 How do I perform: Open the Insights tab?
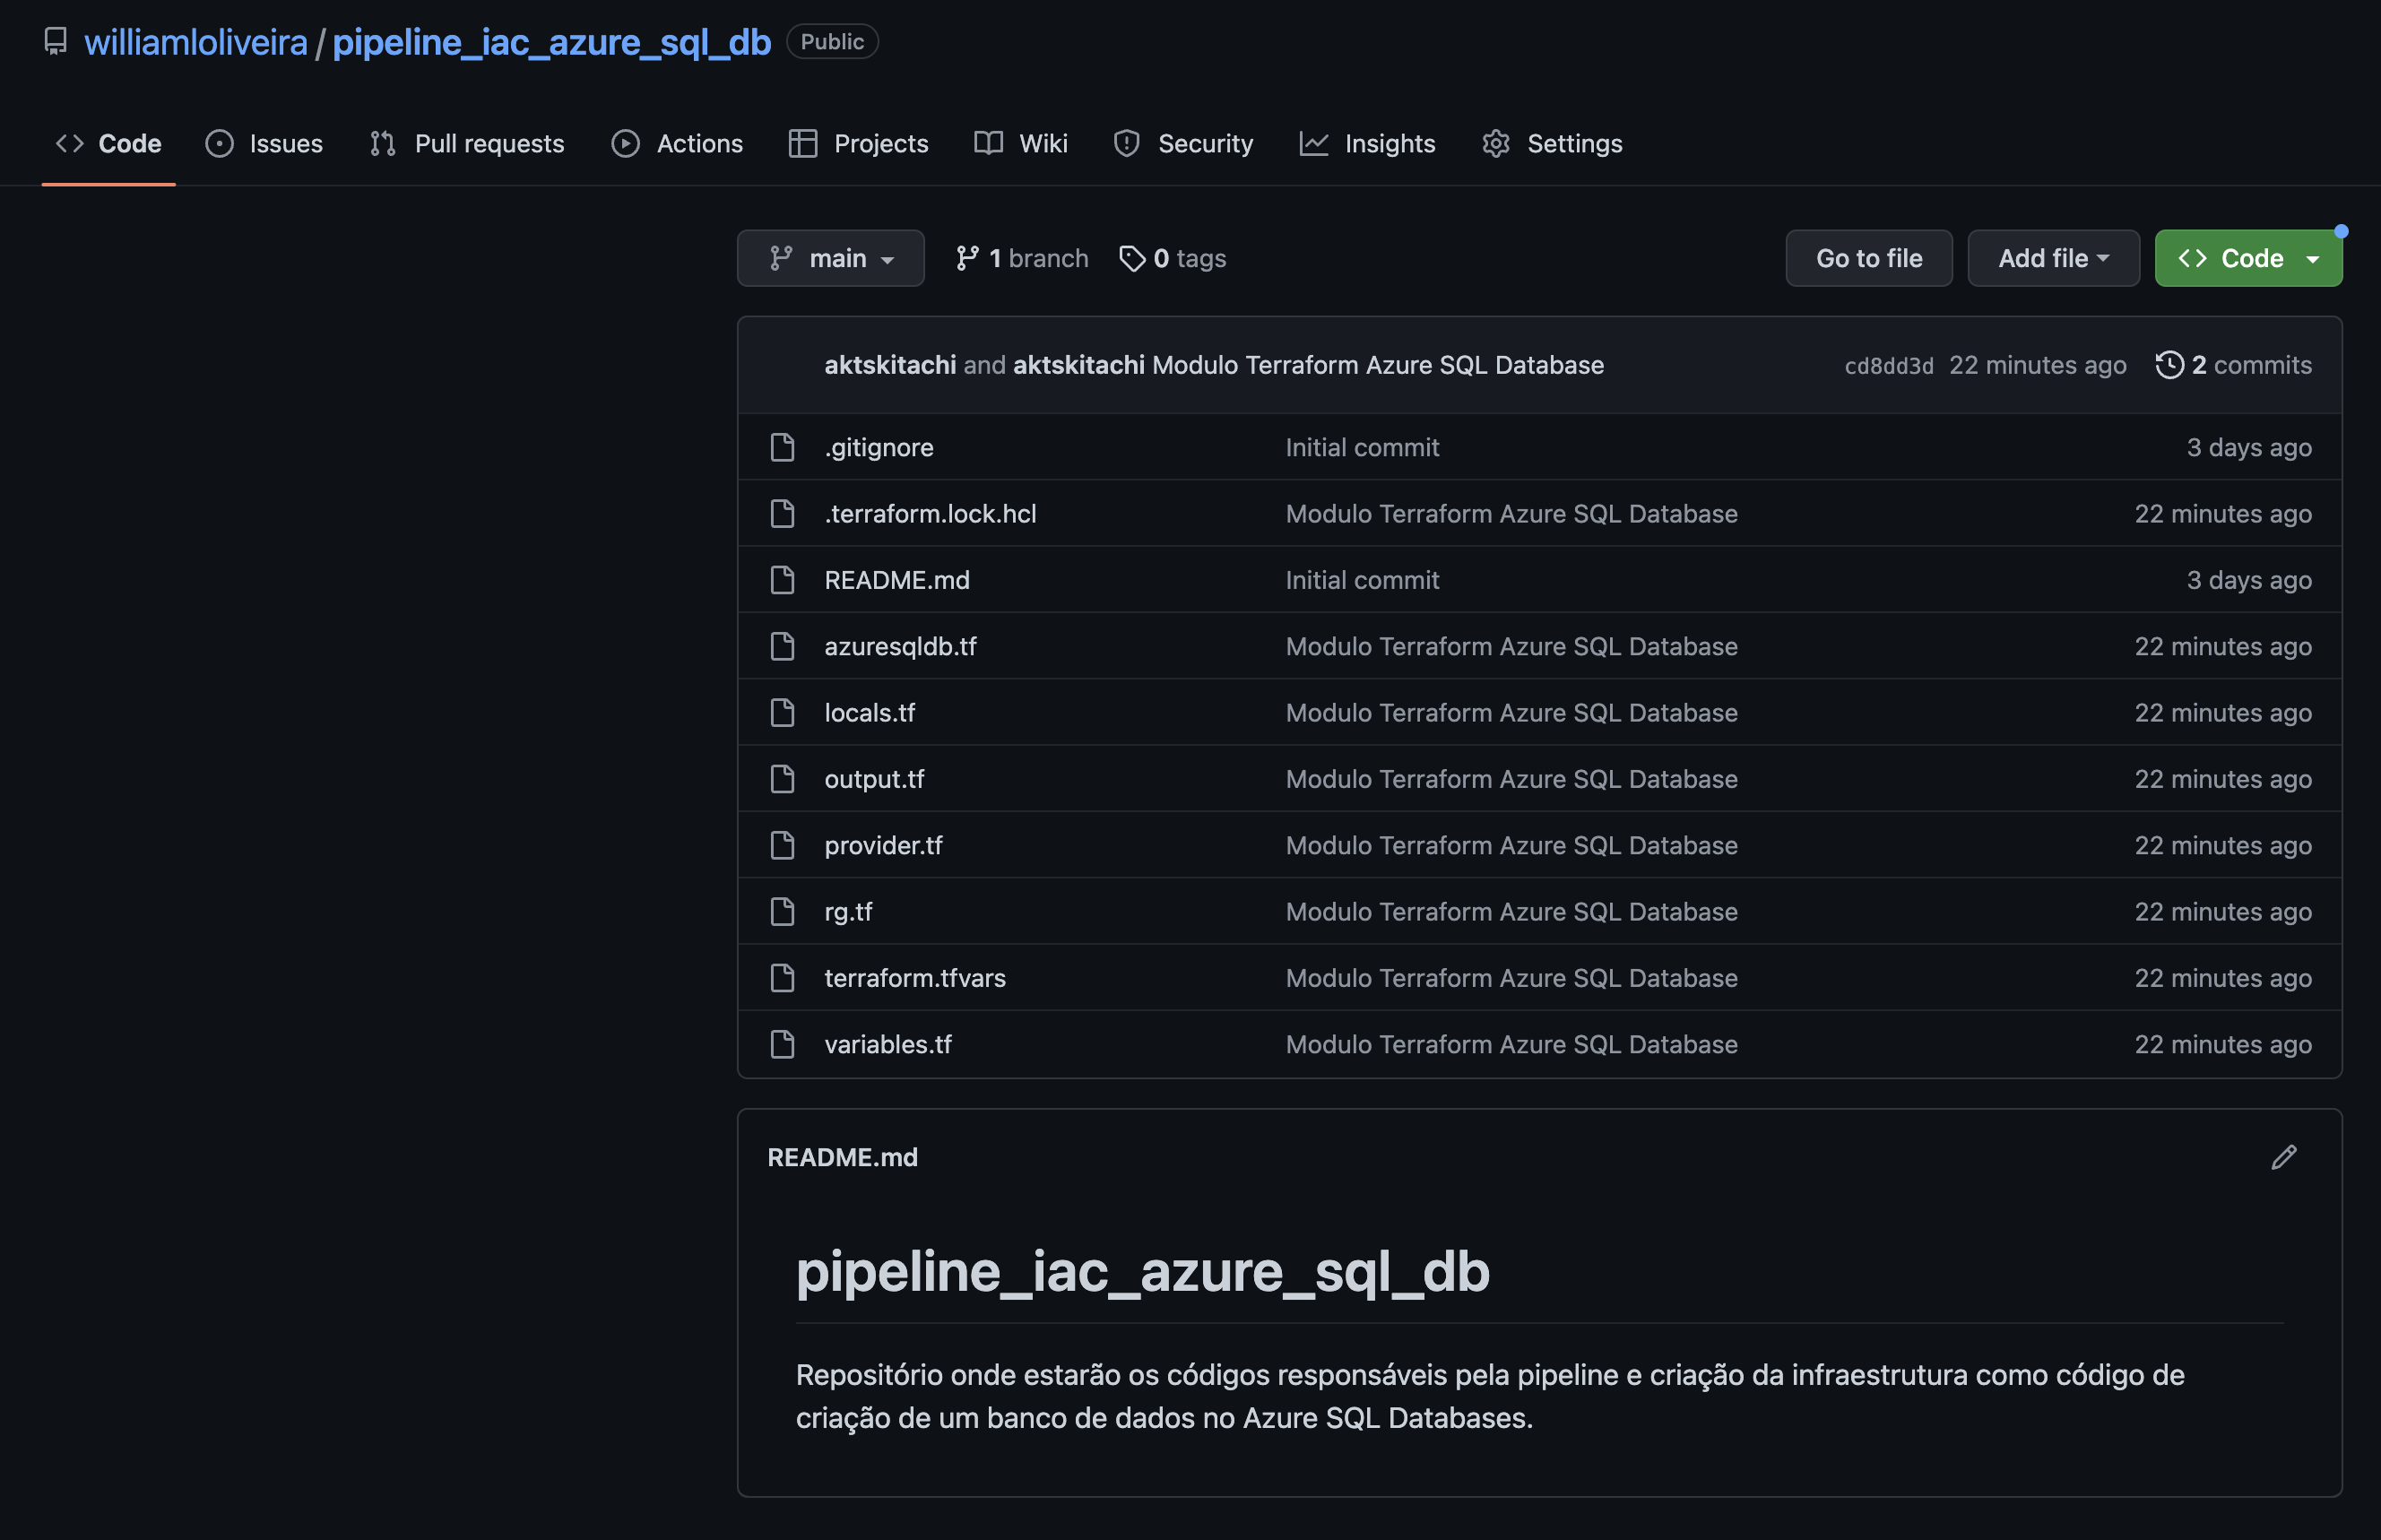coord(1367,143)
